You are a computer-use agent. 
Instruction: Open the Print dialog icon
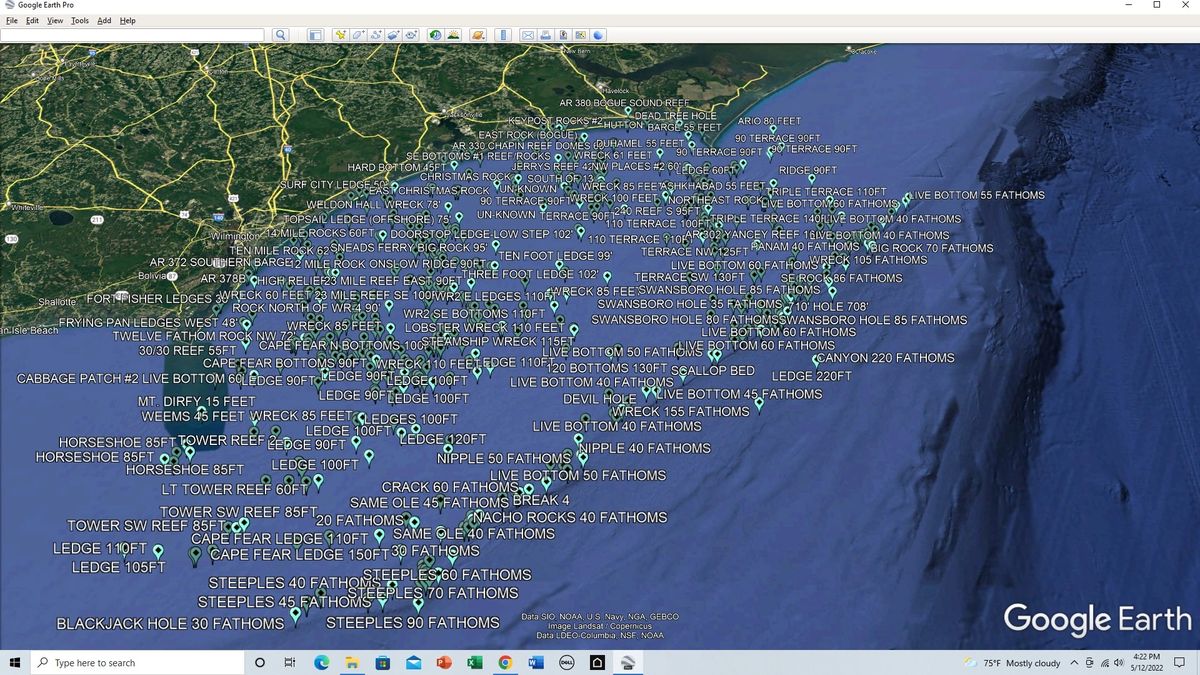point(545,35)
